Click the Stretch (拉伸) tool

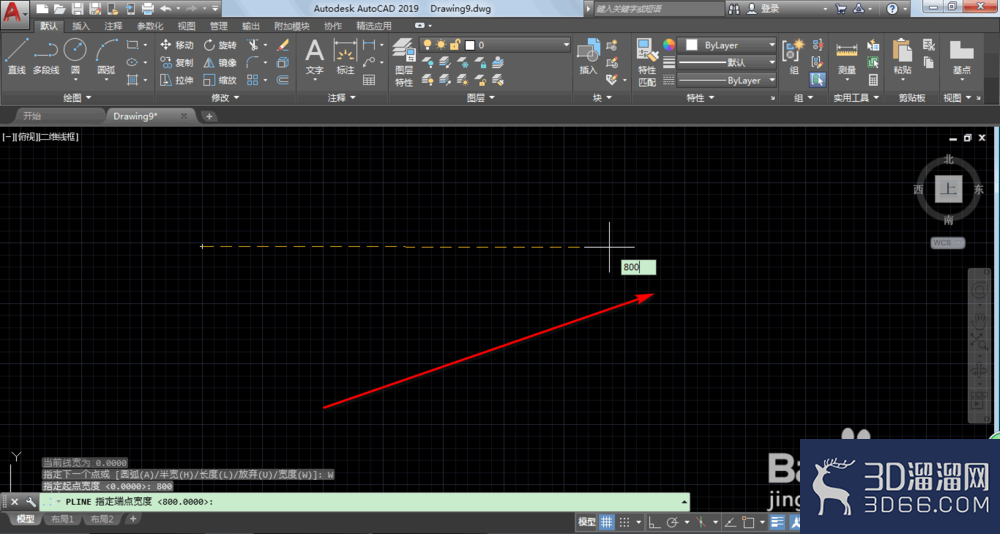[x=177, y=80]
